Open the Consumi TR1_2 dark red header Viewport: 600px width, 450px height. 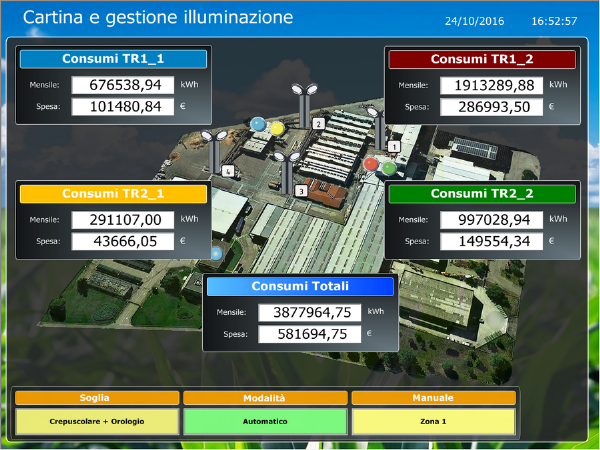[x=482, y=59]
